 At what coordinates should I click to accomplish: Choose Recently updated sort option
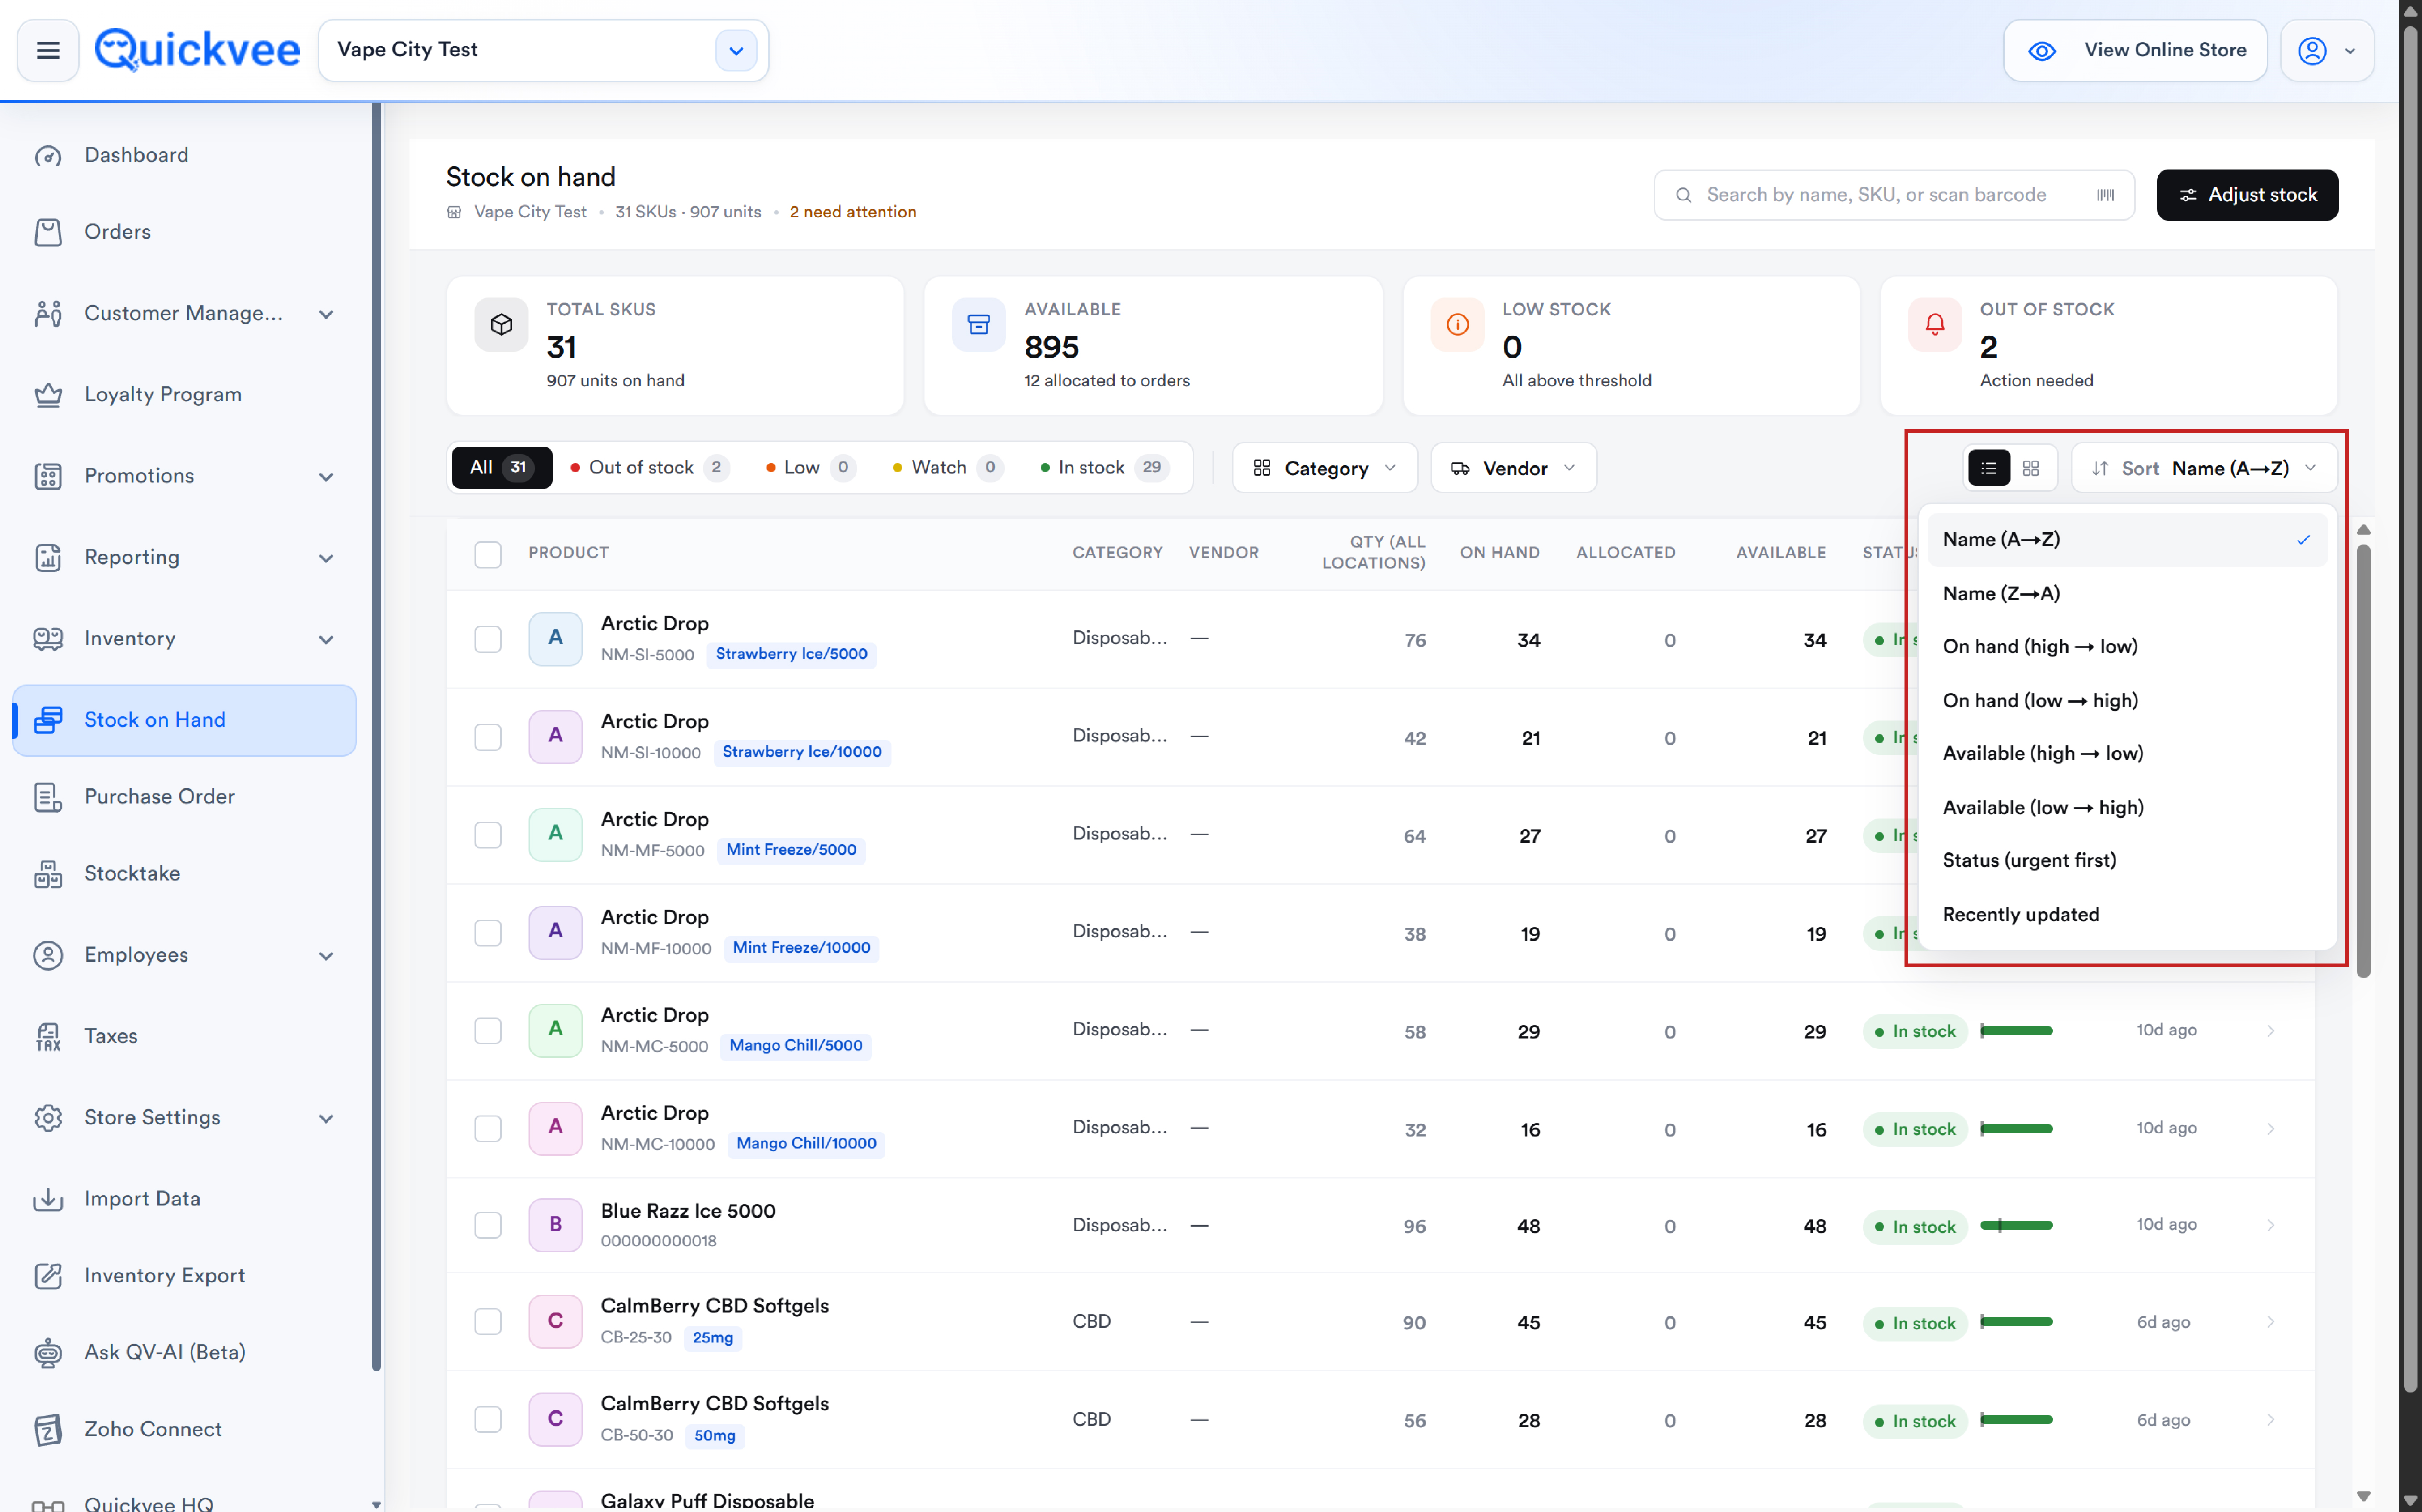point(2127,915)
